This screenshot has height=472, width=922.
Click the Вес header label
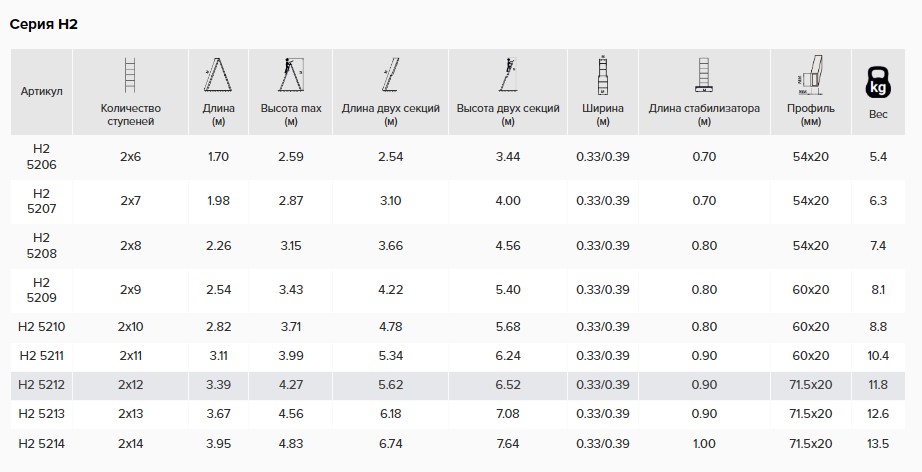click(x=878, y=114)
